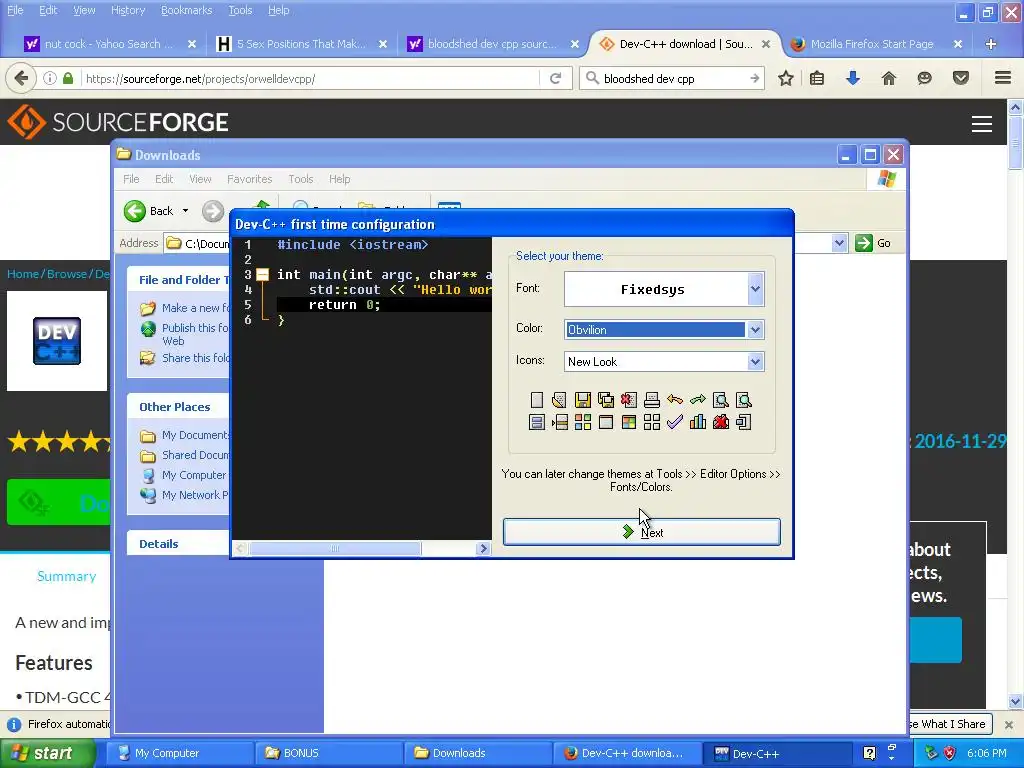Click the bar chart profile icon
1024x768 pixels.
[x=697, y=423]
